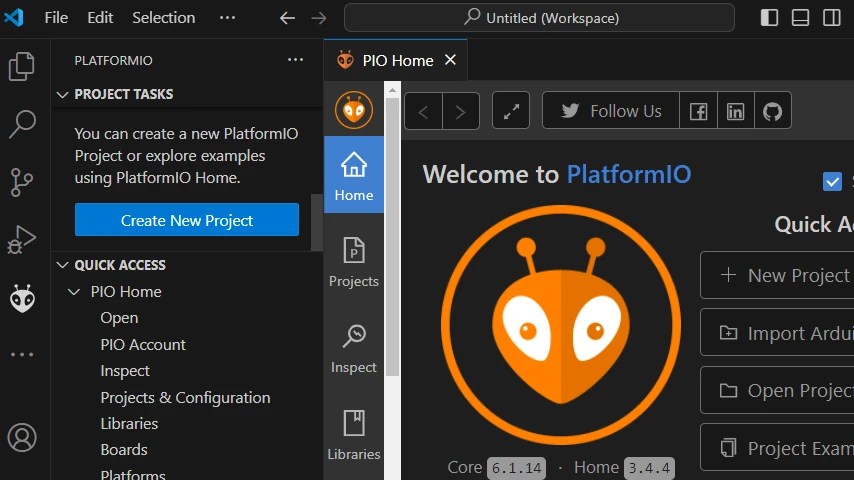Show more menu items ellipsis
The image size is (854, 480).
pyautogui.click(x=227, y=17)
